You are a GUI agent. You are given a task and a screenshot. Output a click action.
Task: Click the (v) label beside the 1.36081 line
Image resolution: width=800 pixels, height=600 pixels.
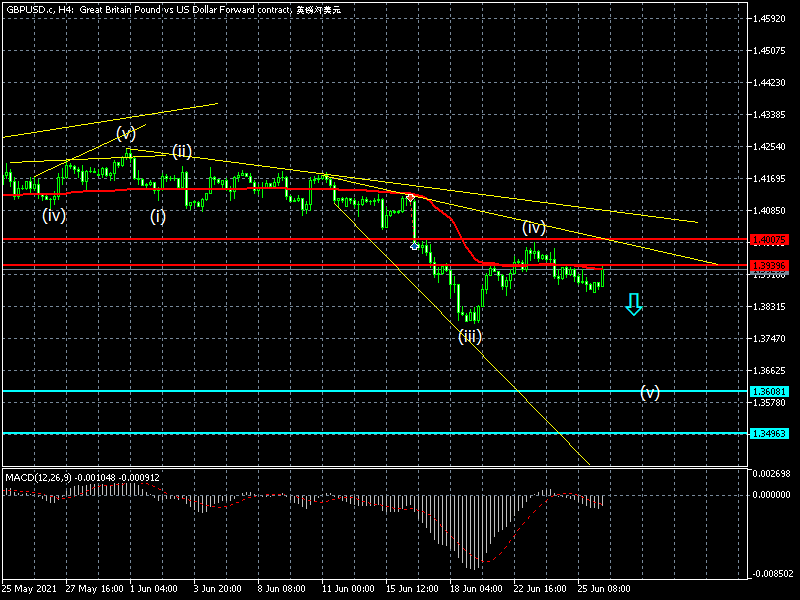650,393
